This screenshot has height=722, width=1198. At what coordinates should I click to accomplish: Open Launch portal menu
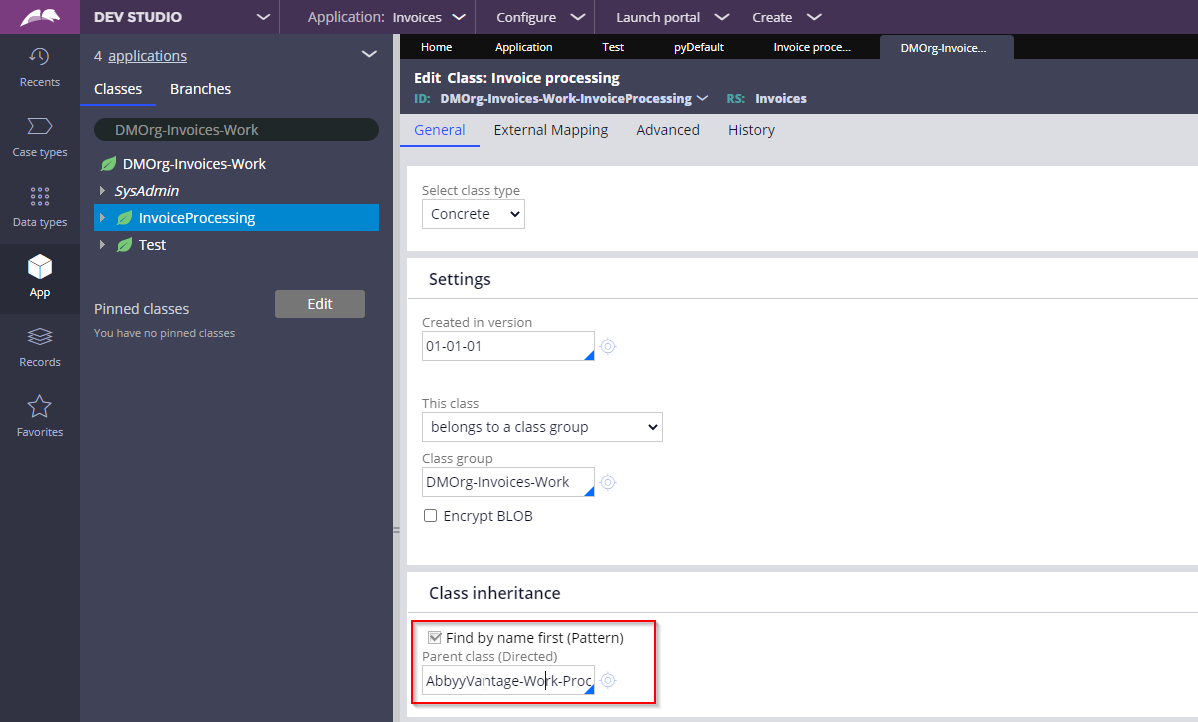672,17
